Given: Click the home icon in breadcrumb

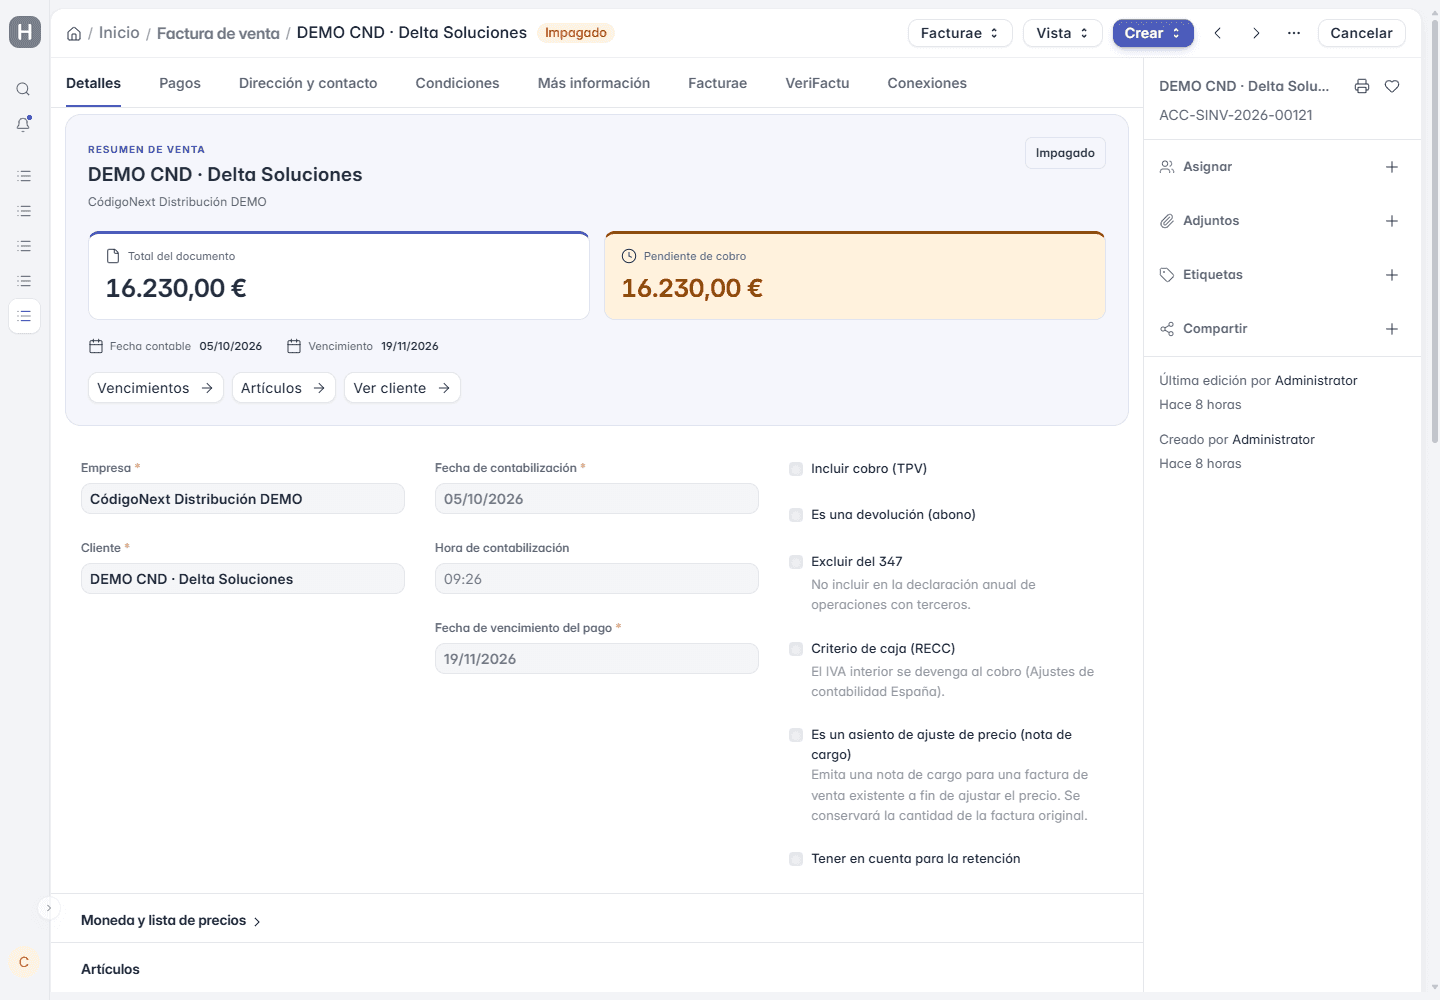Looking at the screenshot, I should pyautogui.click(x=74, y=33).
